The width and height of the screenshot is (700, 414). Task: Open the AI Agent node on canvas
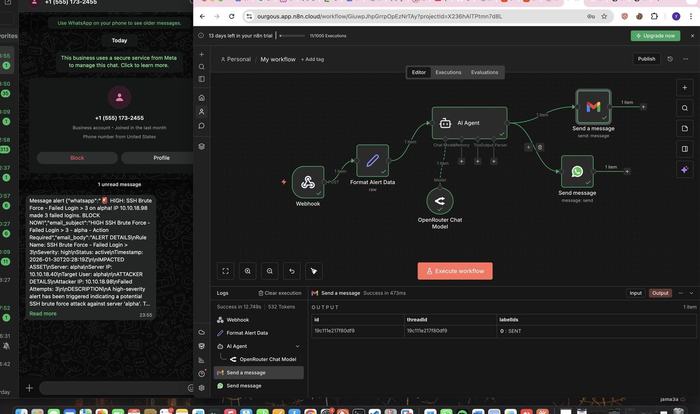click(470, 123)
